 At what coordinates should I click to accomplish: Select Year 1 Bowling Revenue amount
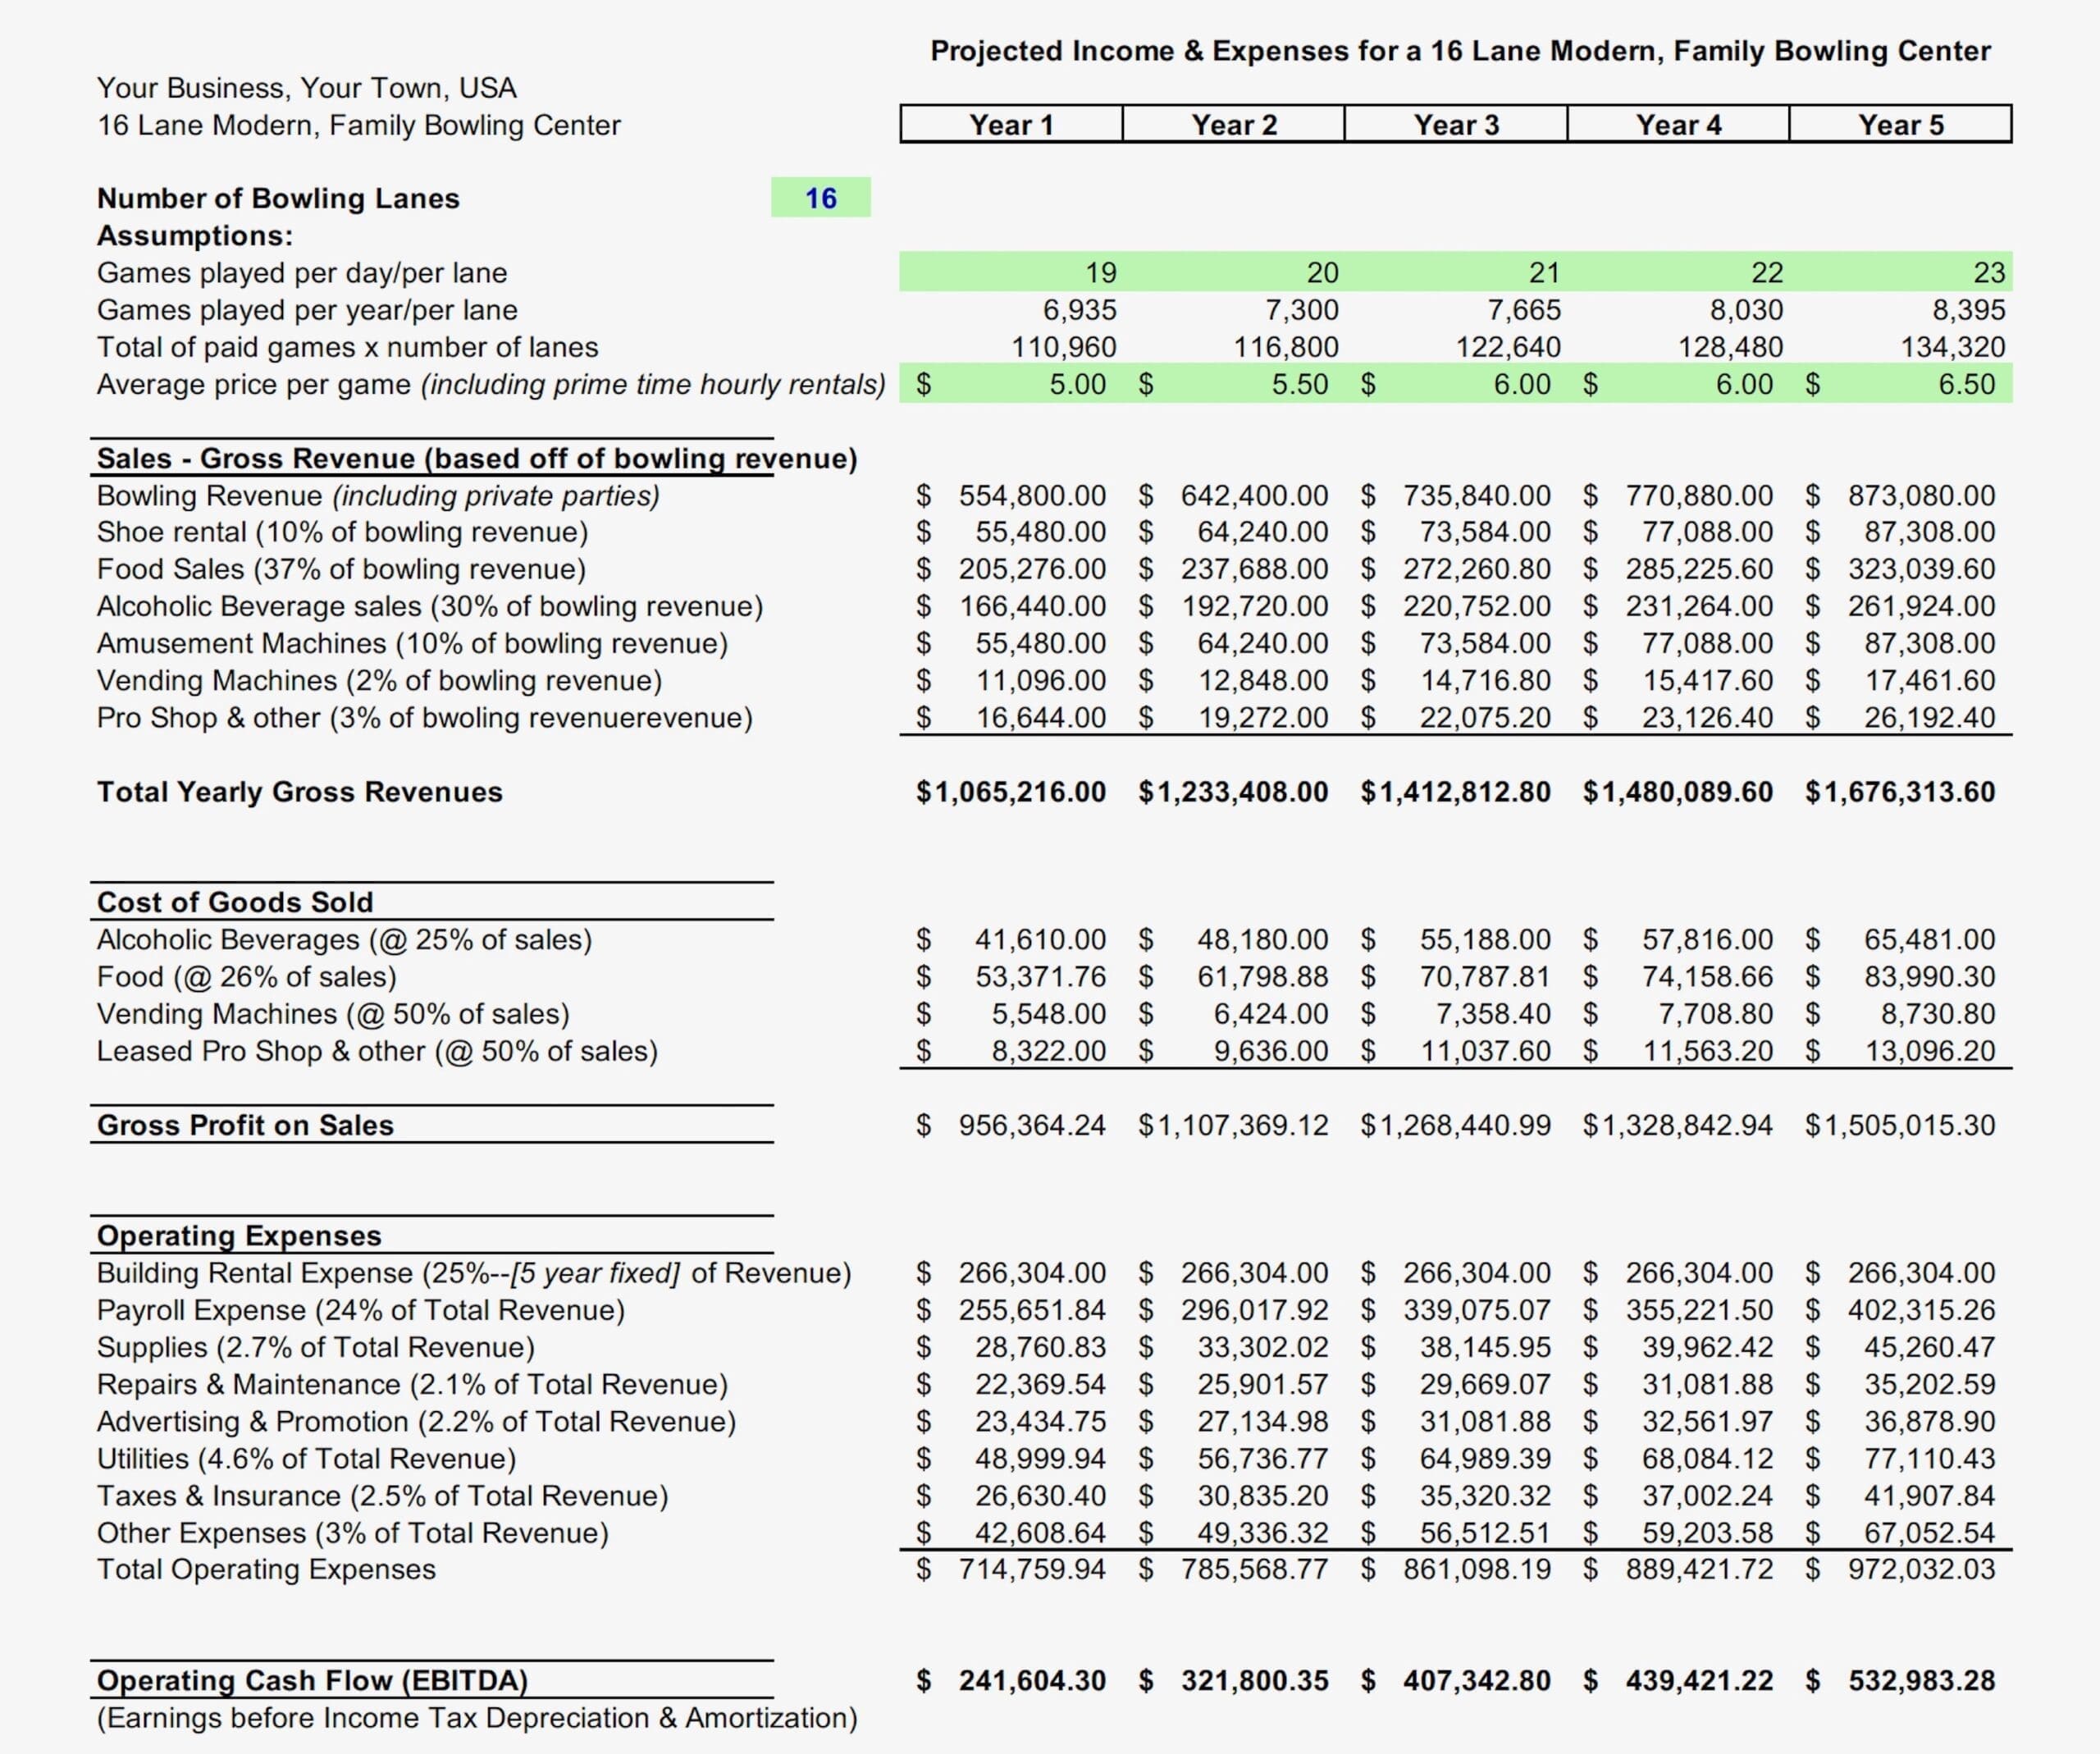click(1011, 495)
